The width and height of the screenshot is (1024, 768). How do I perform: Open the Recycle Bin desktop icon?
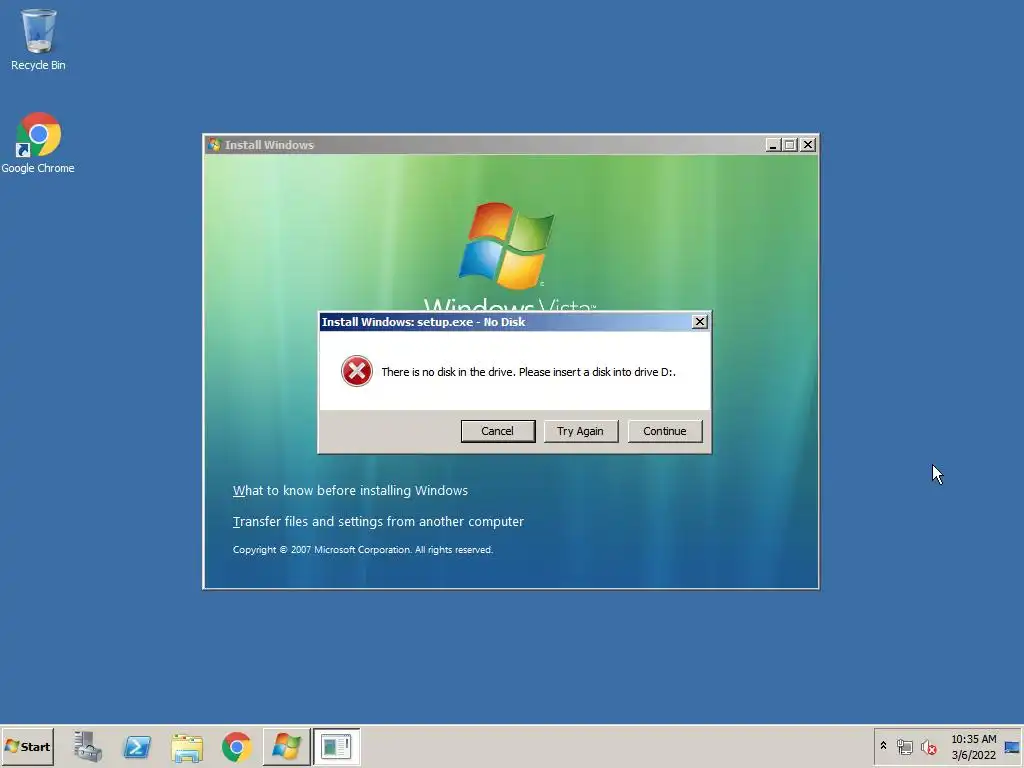(x=38, y=39)
